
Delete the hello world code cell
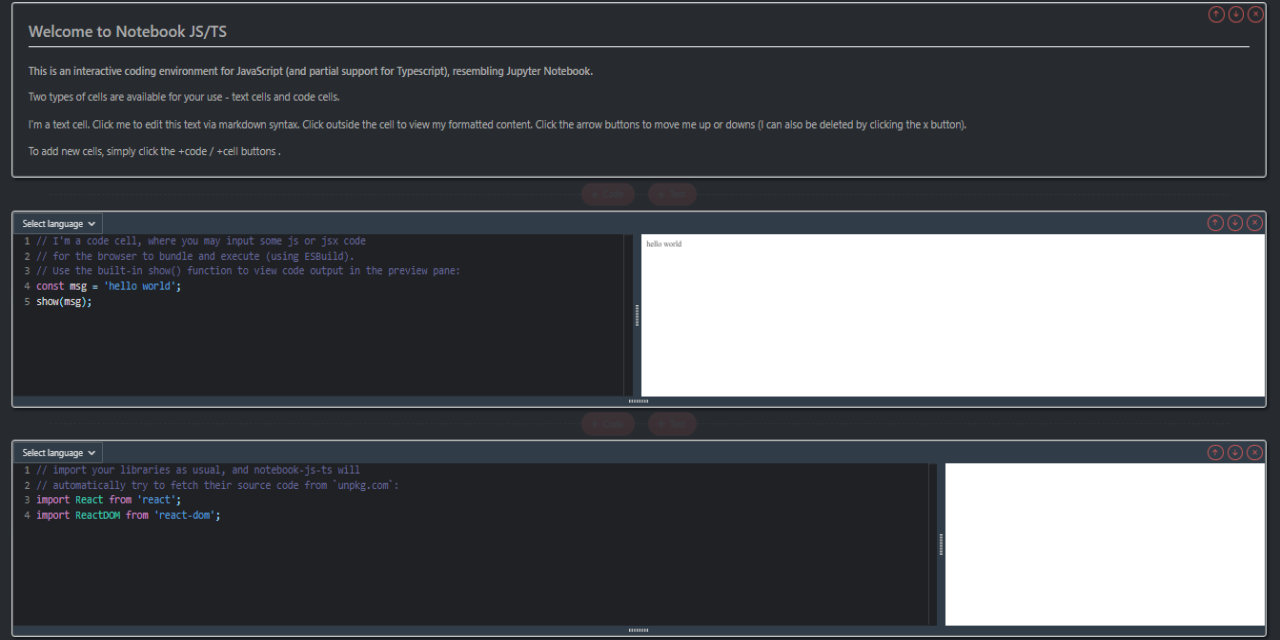coord(1255,223)
